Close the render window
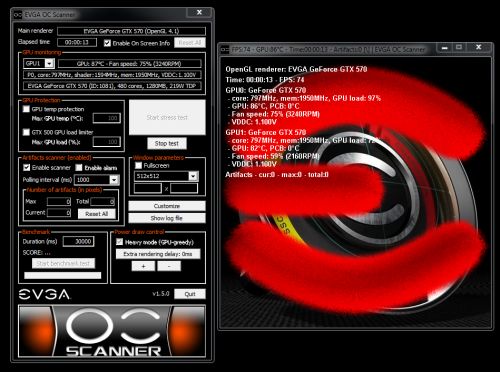500x372 pixels. pos(478,48)
